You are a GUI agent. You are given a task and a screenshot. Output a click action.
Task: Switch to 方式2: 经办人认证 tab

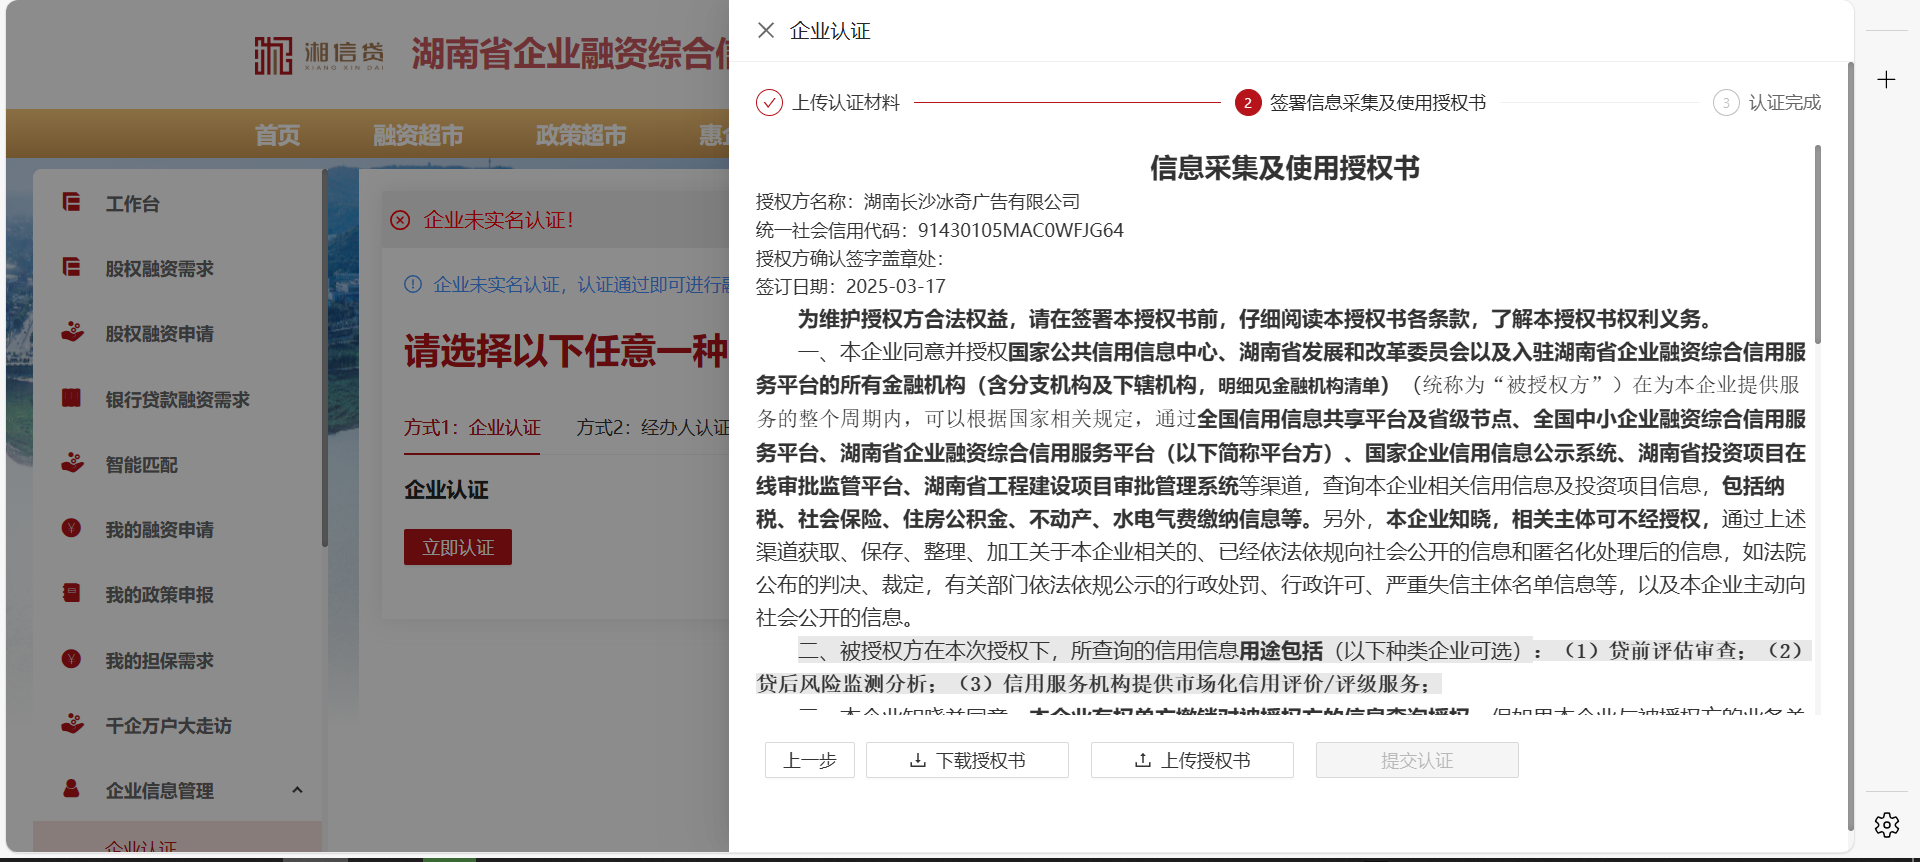[652, 428]
